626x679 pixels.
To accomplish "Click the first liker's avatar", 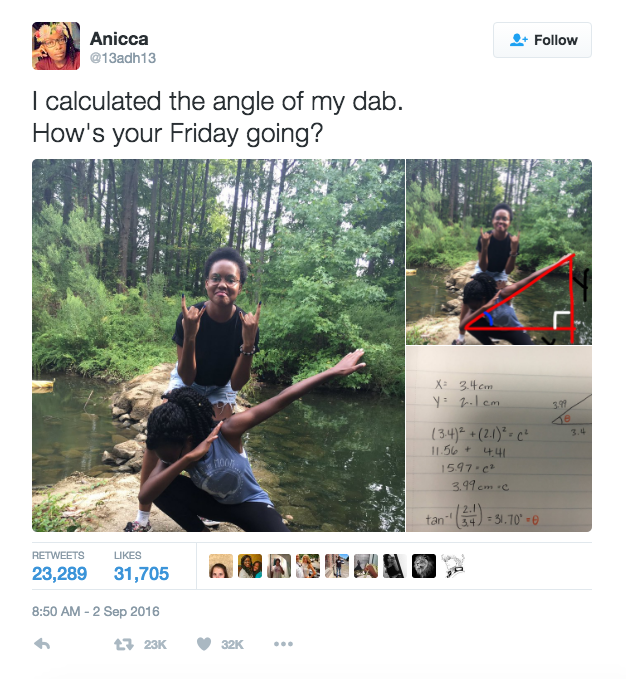I will tap(221, 566).
